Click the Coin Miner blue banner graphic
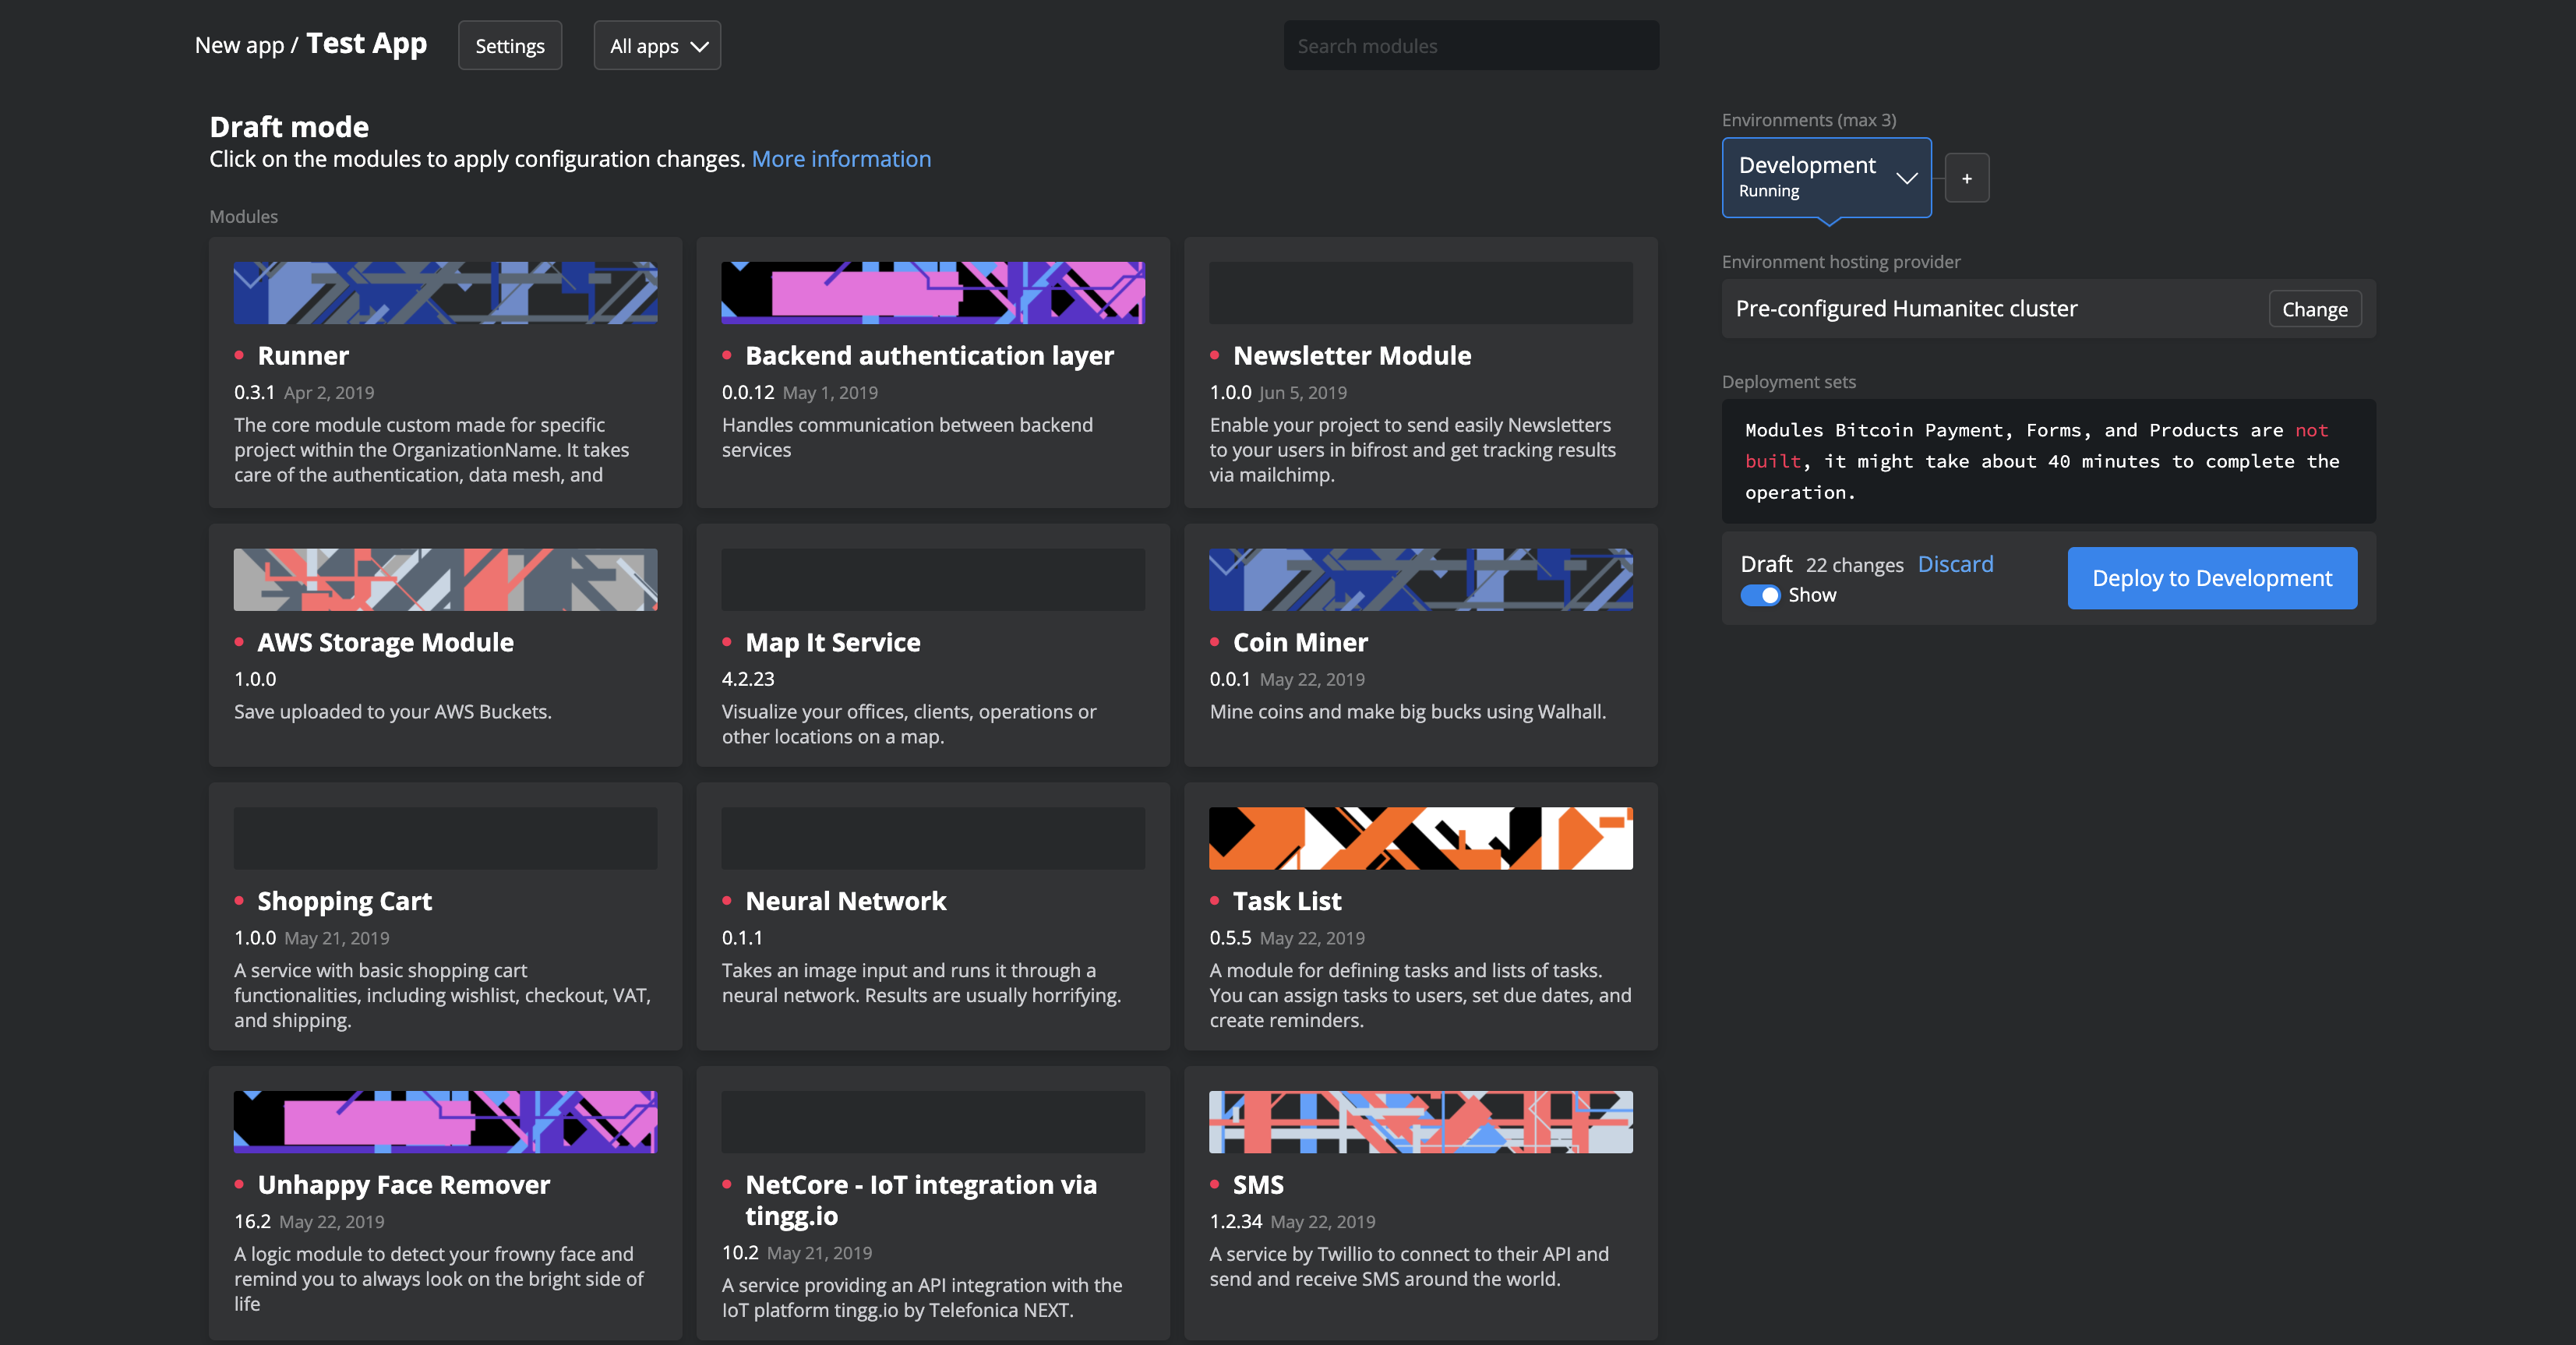 tap(1420, 579)
